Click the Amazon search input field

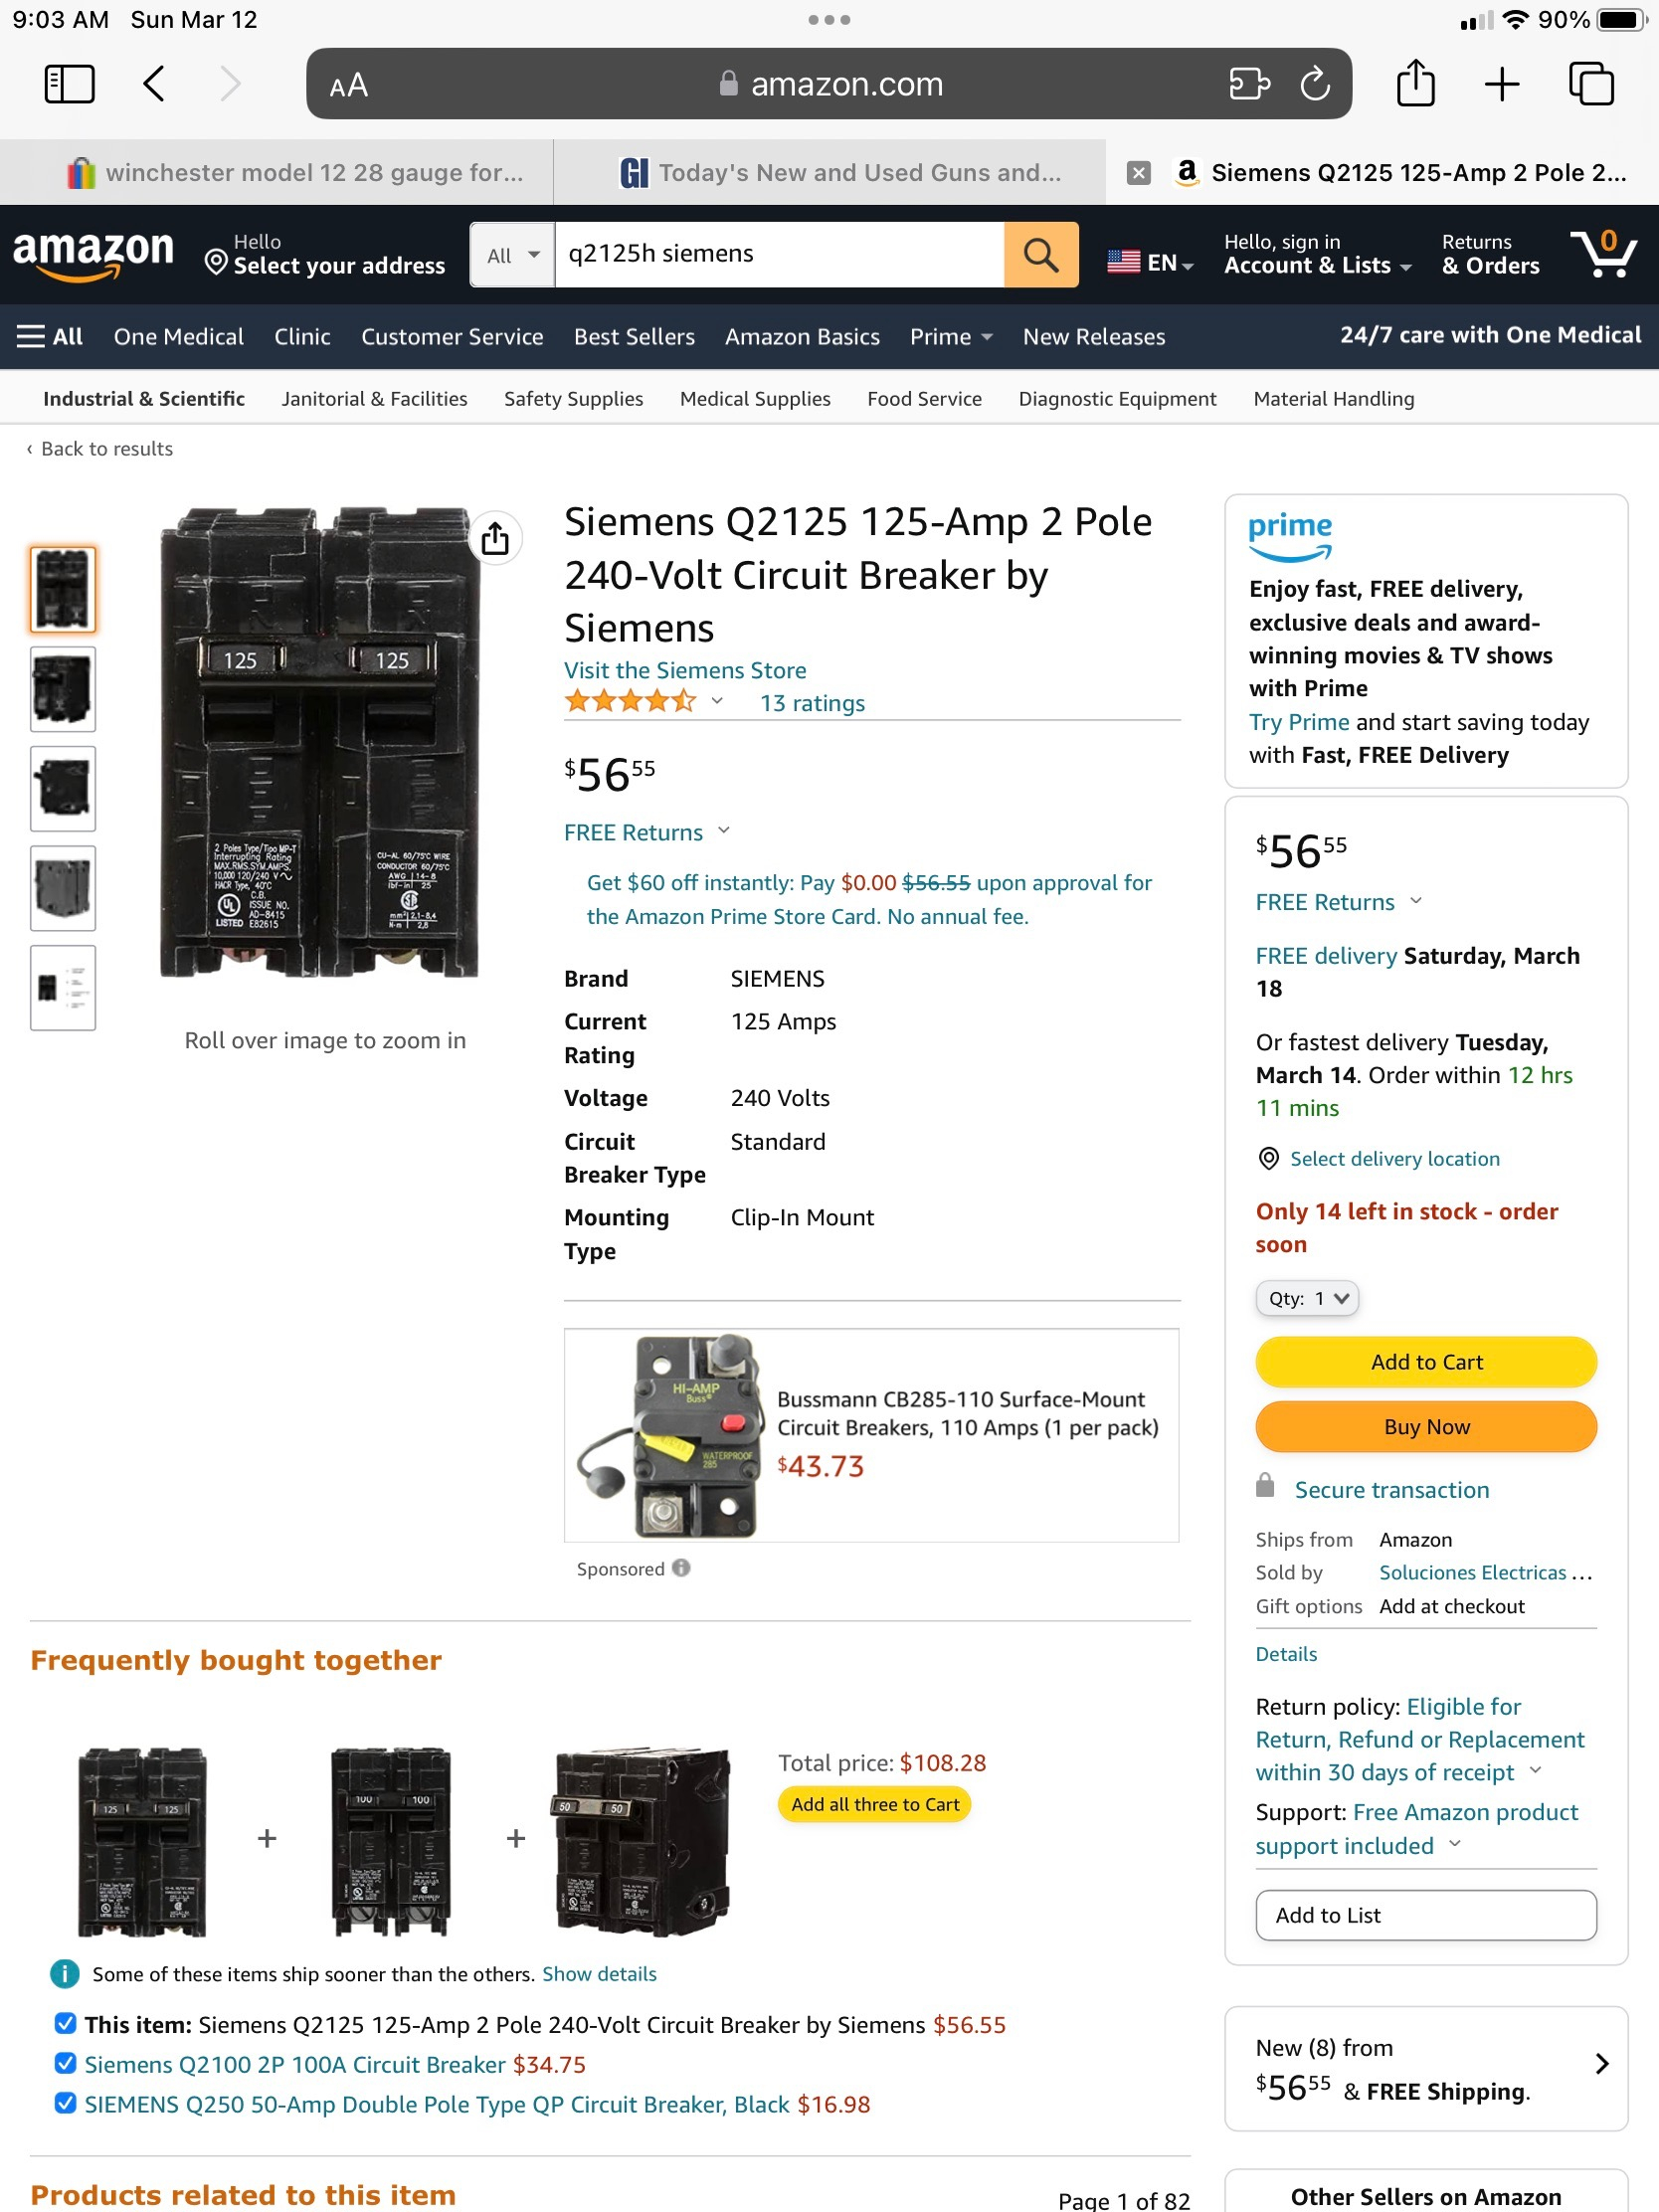coord(779,255)
